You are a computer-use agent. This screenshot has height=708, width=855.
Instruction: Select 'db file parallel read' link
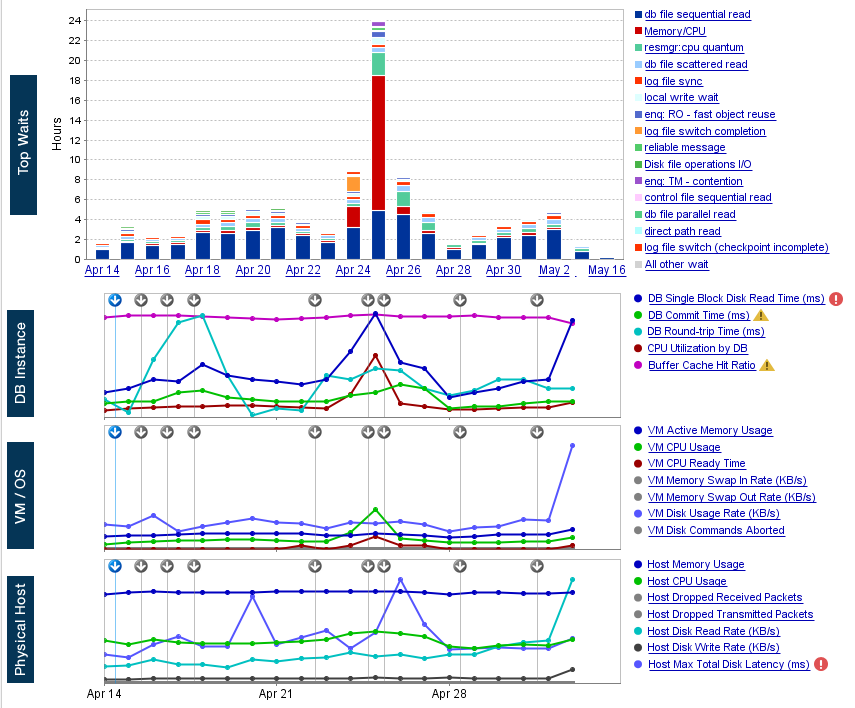690,214
